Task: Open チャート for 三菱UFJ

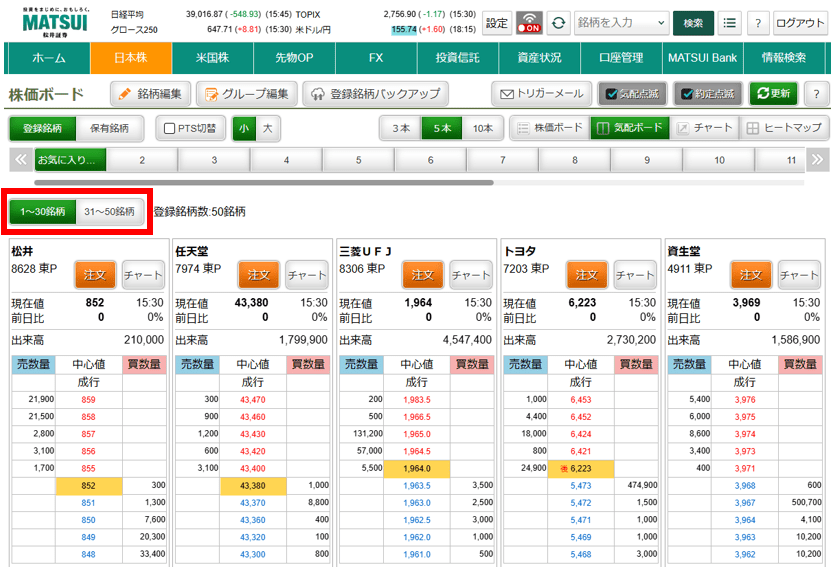Action: (x=471, y=275)
